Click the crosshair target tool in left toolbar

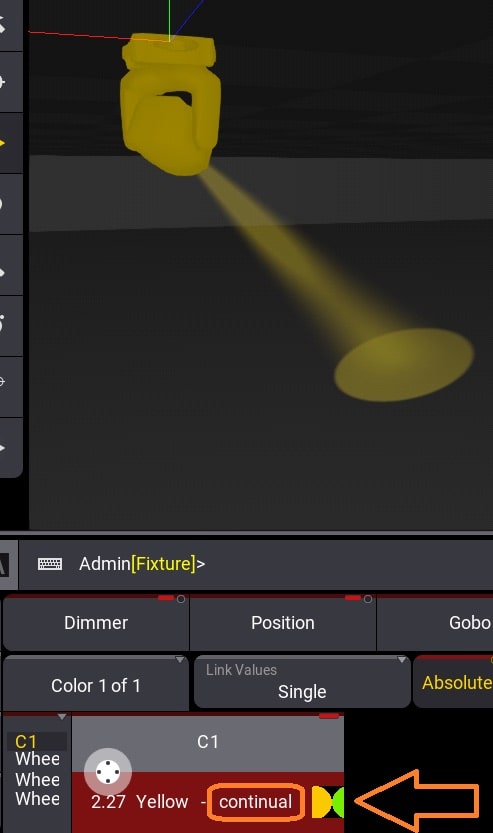coord(3,381)
